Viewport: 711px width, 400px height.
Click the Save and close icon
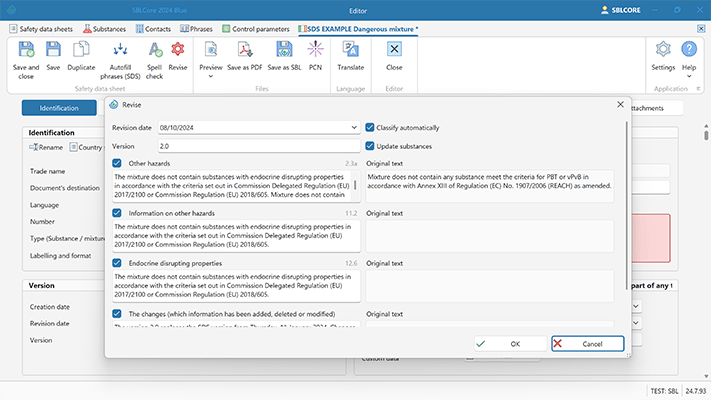(x=26, y=49)
